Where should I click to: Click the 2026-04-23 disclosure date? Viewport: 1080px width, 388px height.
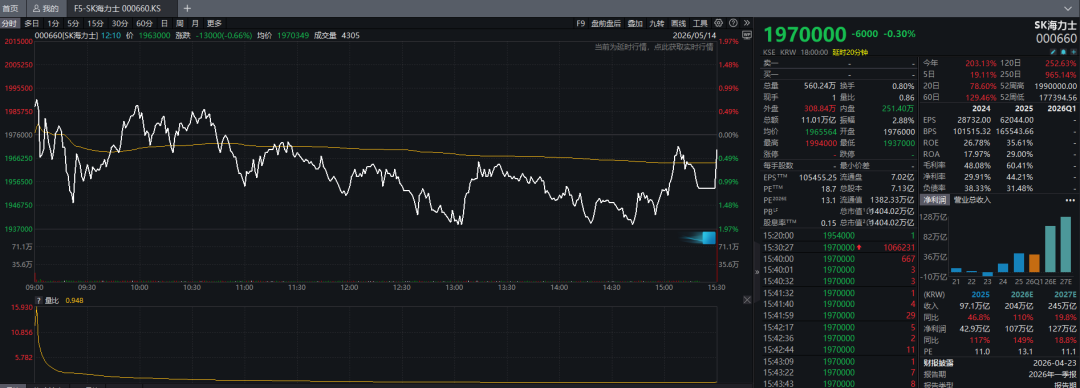click(1056, 362)
